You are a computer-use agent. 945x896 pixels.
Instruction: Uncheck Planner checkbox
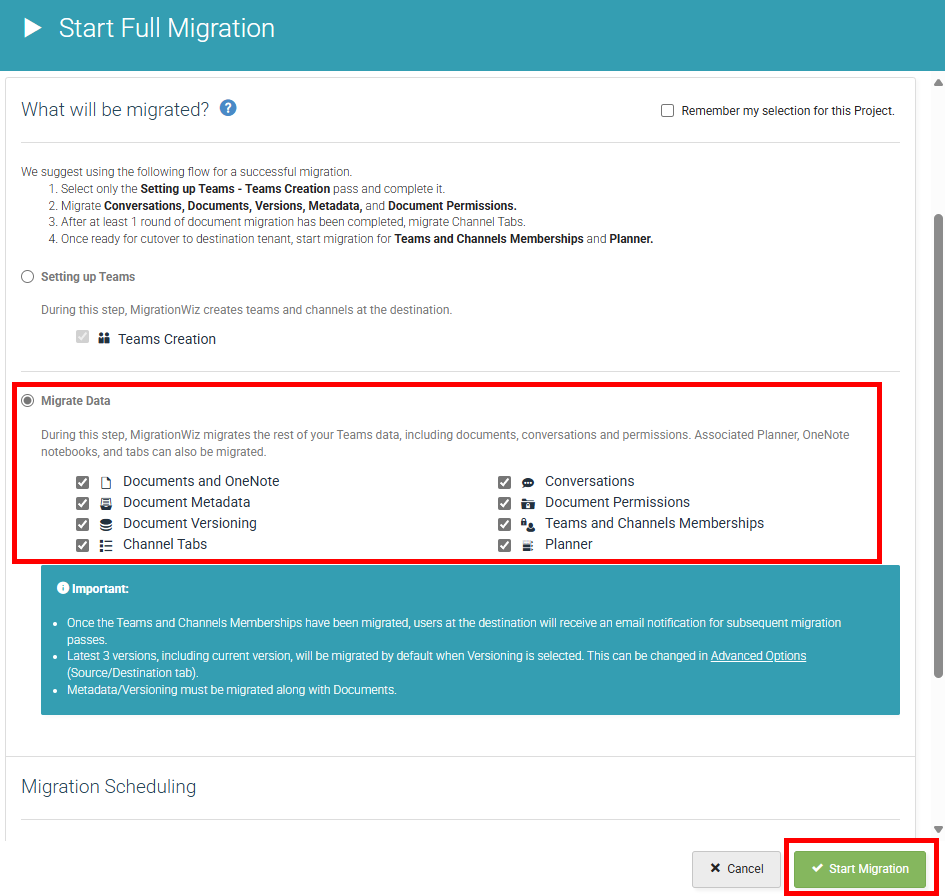(504, 545)
